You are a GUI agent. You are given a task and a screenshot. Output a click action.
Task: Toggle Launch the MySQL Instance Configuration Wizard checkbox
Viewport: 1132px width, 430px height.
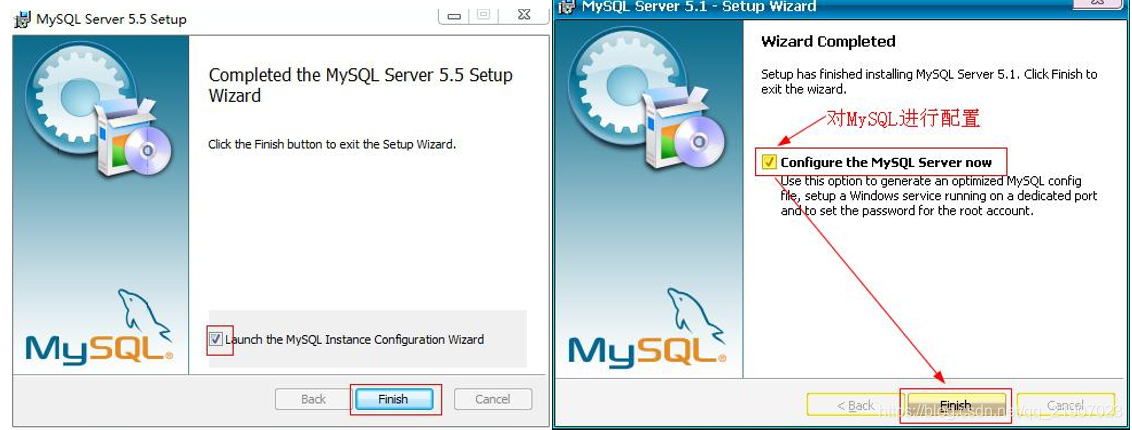click(215, 339)
